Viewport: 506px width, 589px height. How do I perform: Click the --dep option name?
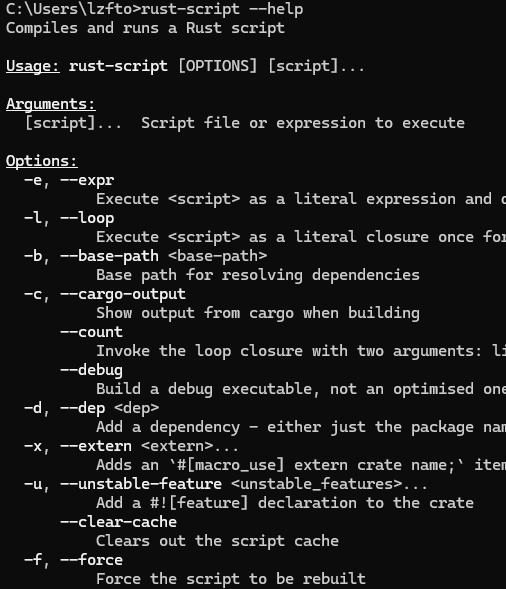[x=83, y=408]
